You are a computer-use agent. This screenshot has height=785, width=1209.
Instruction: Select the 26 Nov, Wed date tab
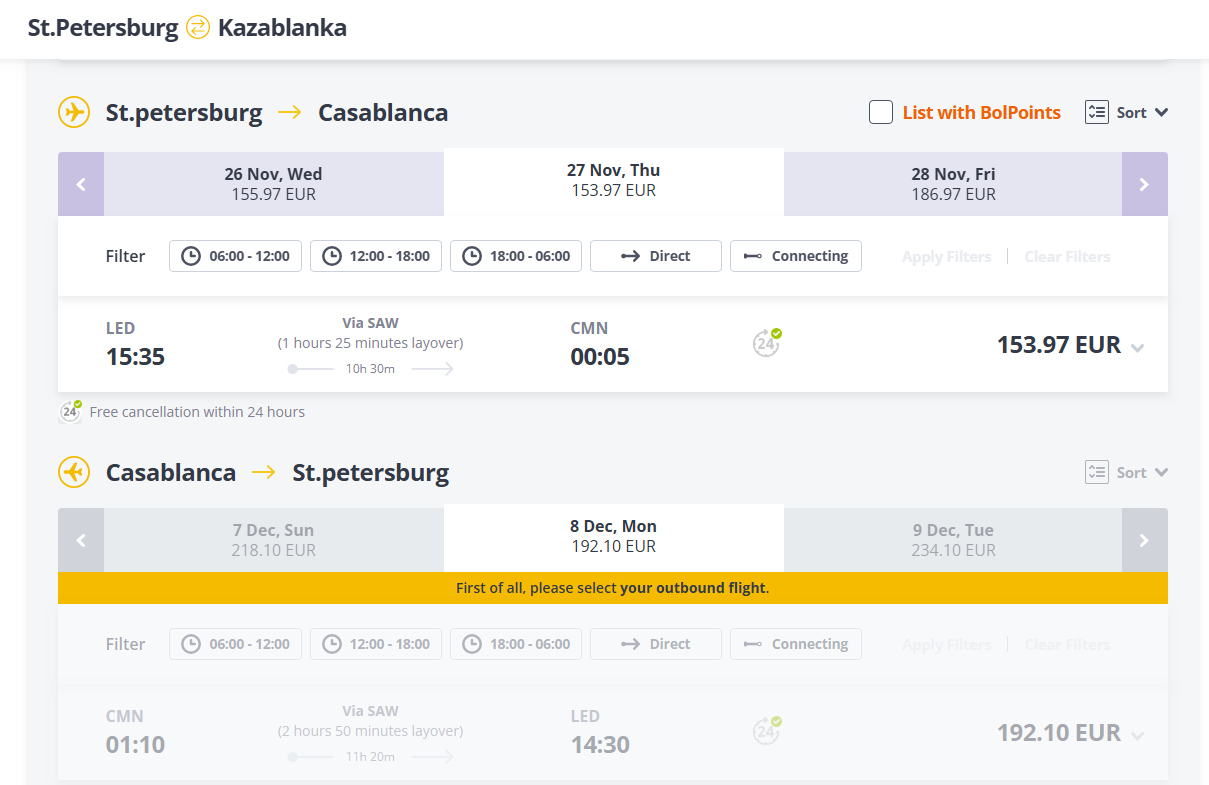(x=273, y=184)
